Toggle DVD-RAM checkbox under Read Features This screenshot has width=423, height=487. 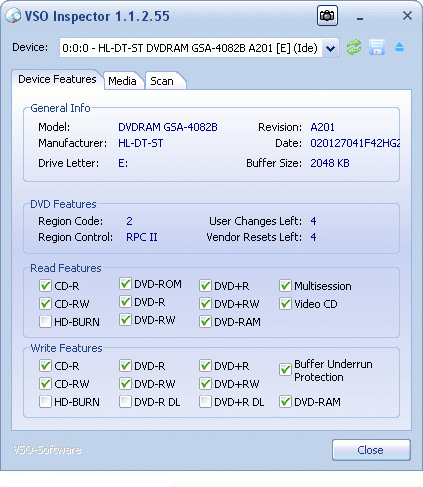point(205,322)
